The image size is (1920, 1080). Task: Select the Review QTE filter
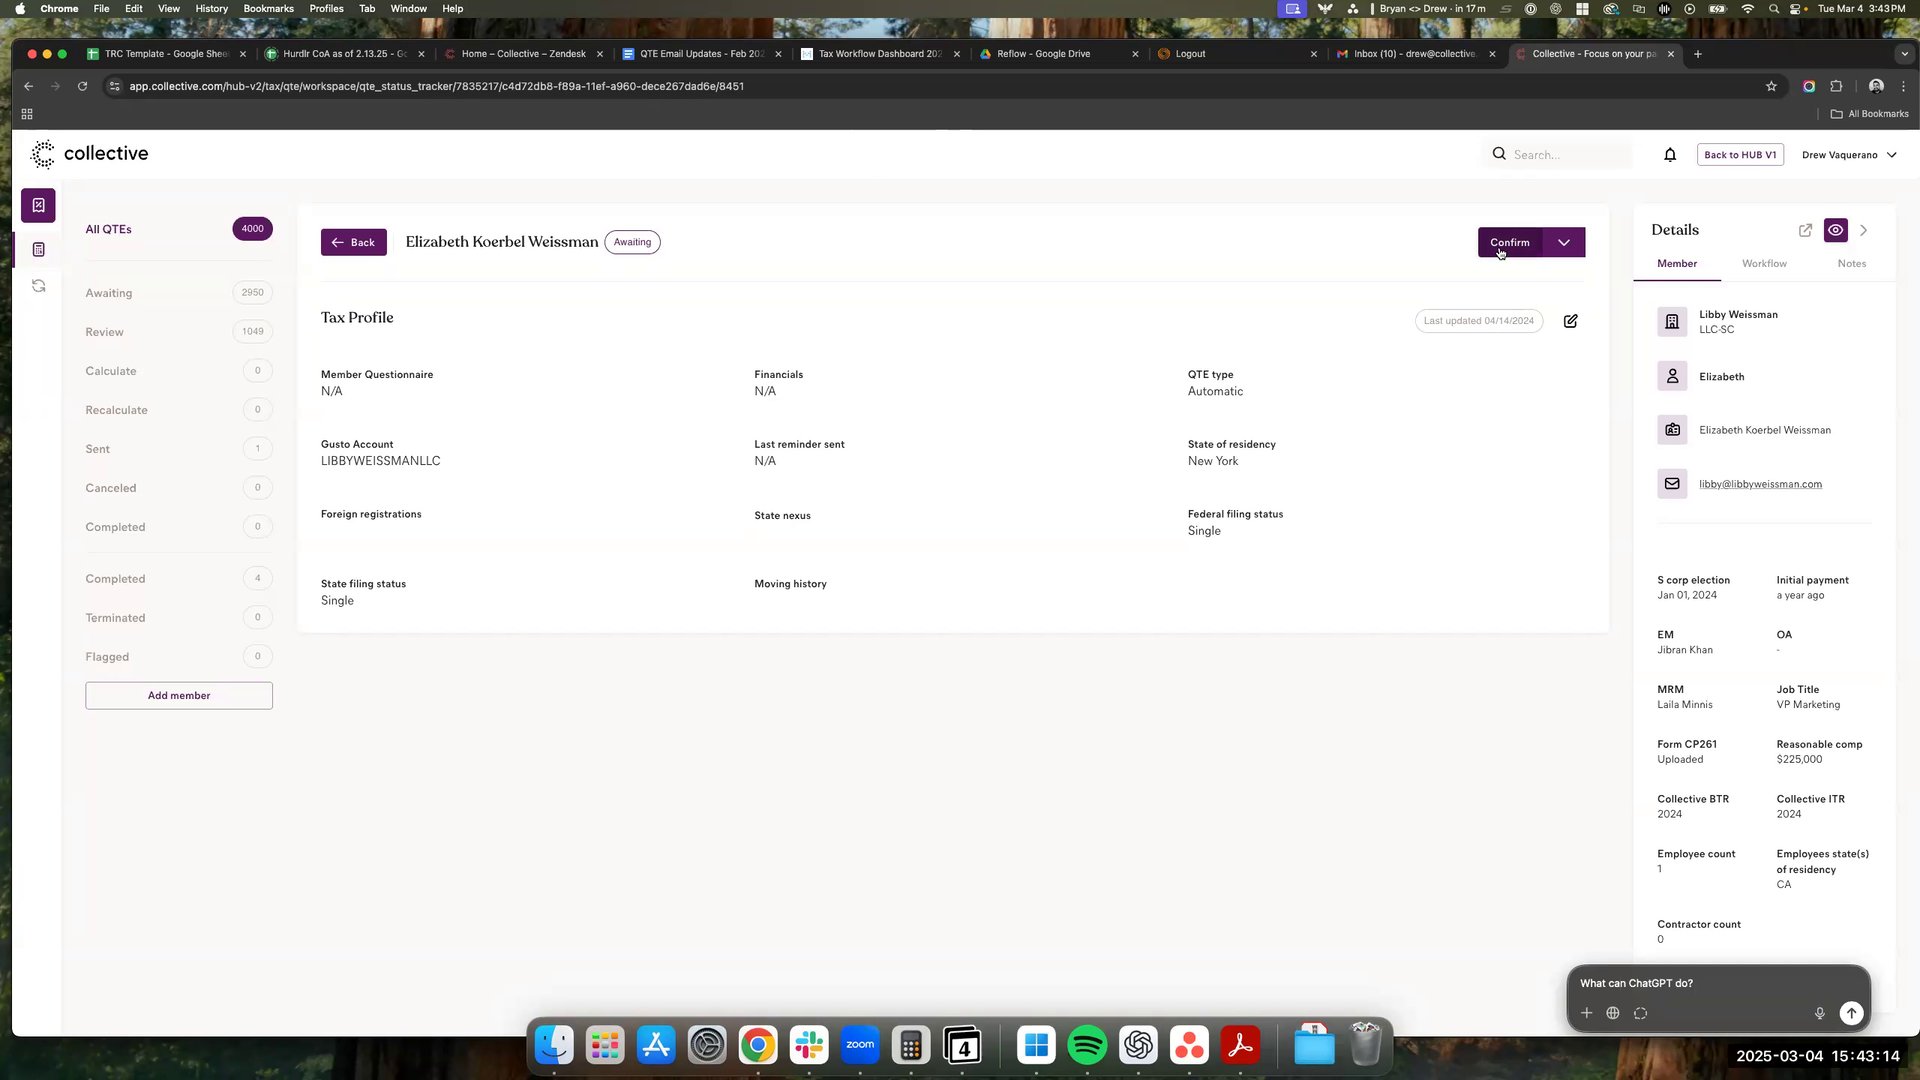point(105,332)
